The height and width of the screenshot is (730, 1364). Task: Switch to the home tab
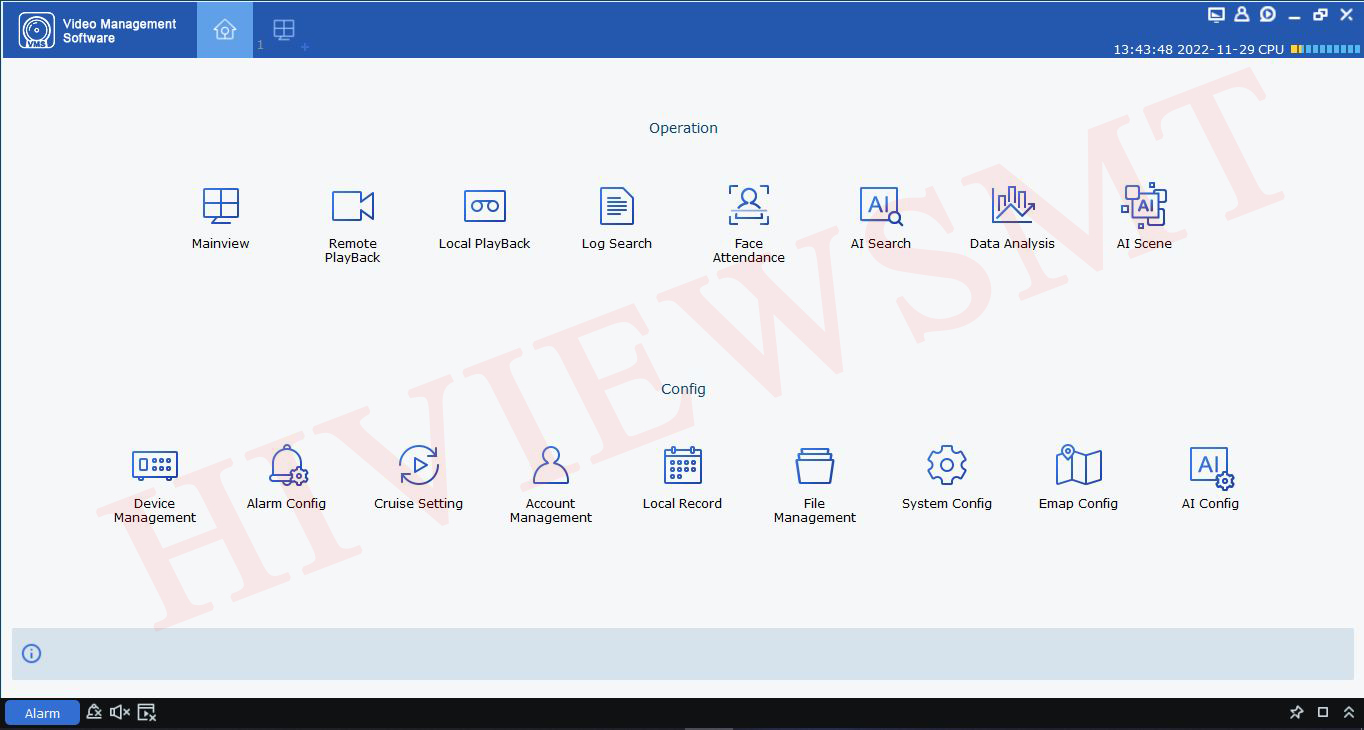point(224,30)
